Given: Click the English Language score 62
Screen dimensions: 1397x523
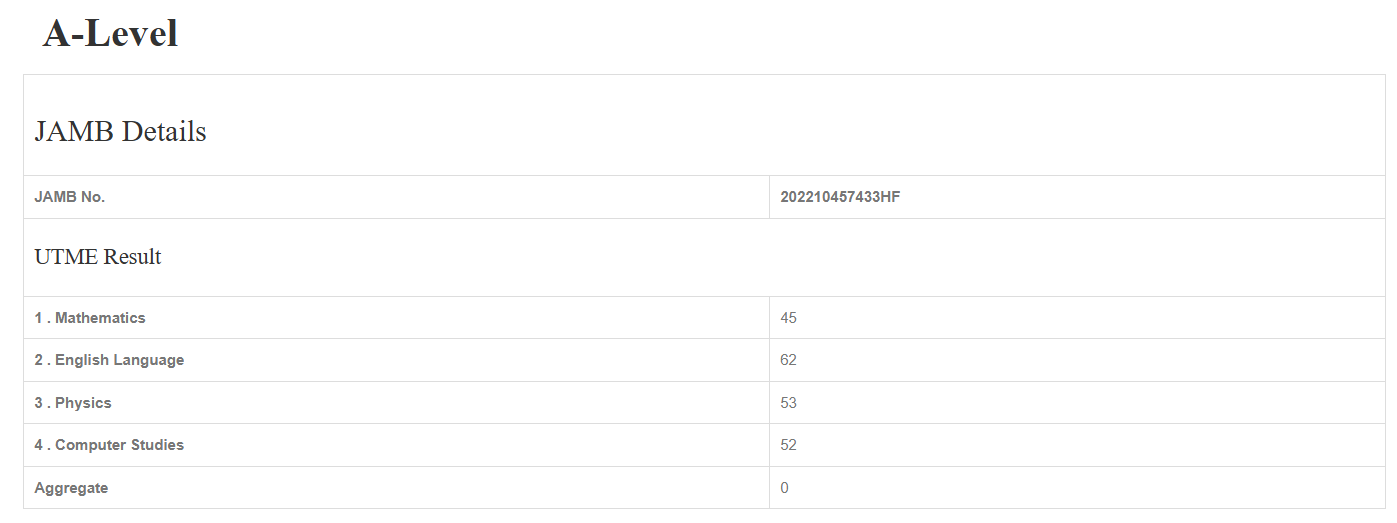Looking at the screenshot, I should click(788, 360).
